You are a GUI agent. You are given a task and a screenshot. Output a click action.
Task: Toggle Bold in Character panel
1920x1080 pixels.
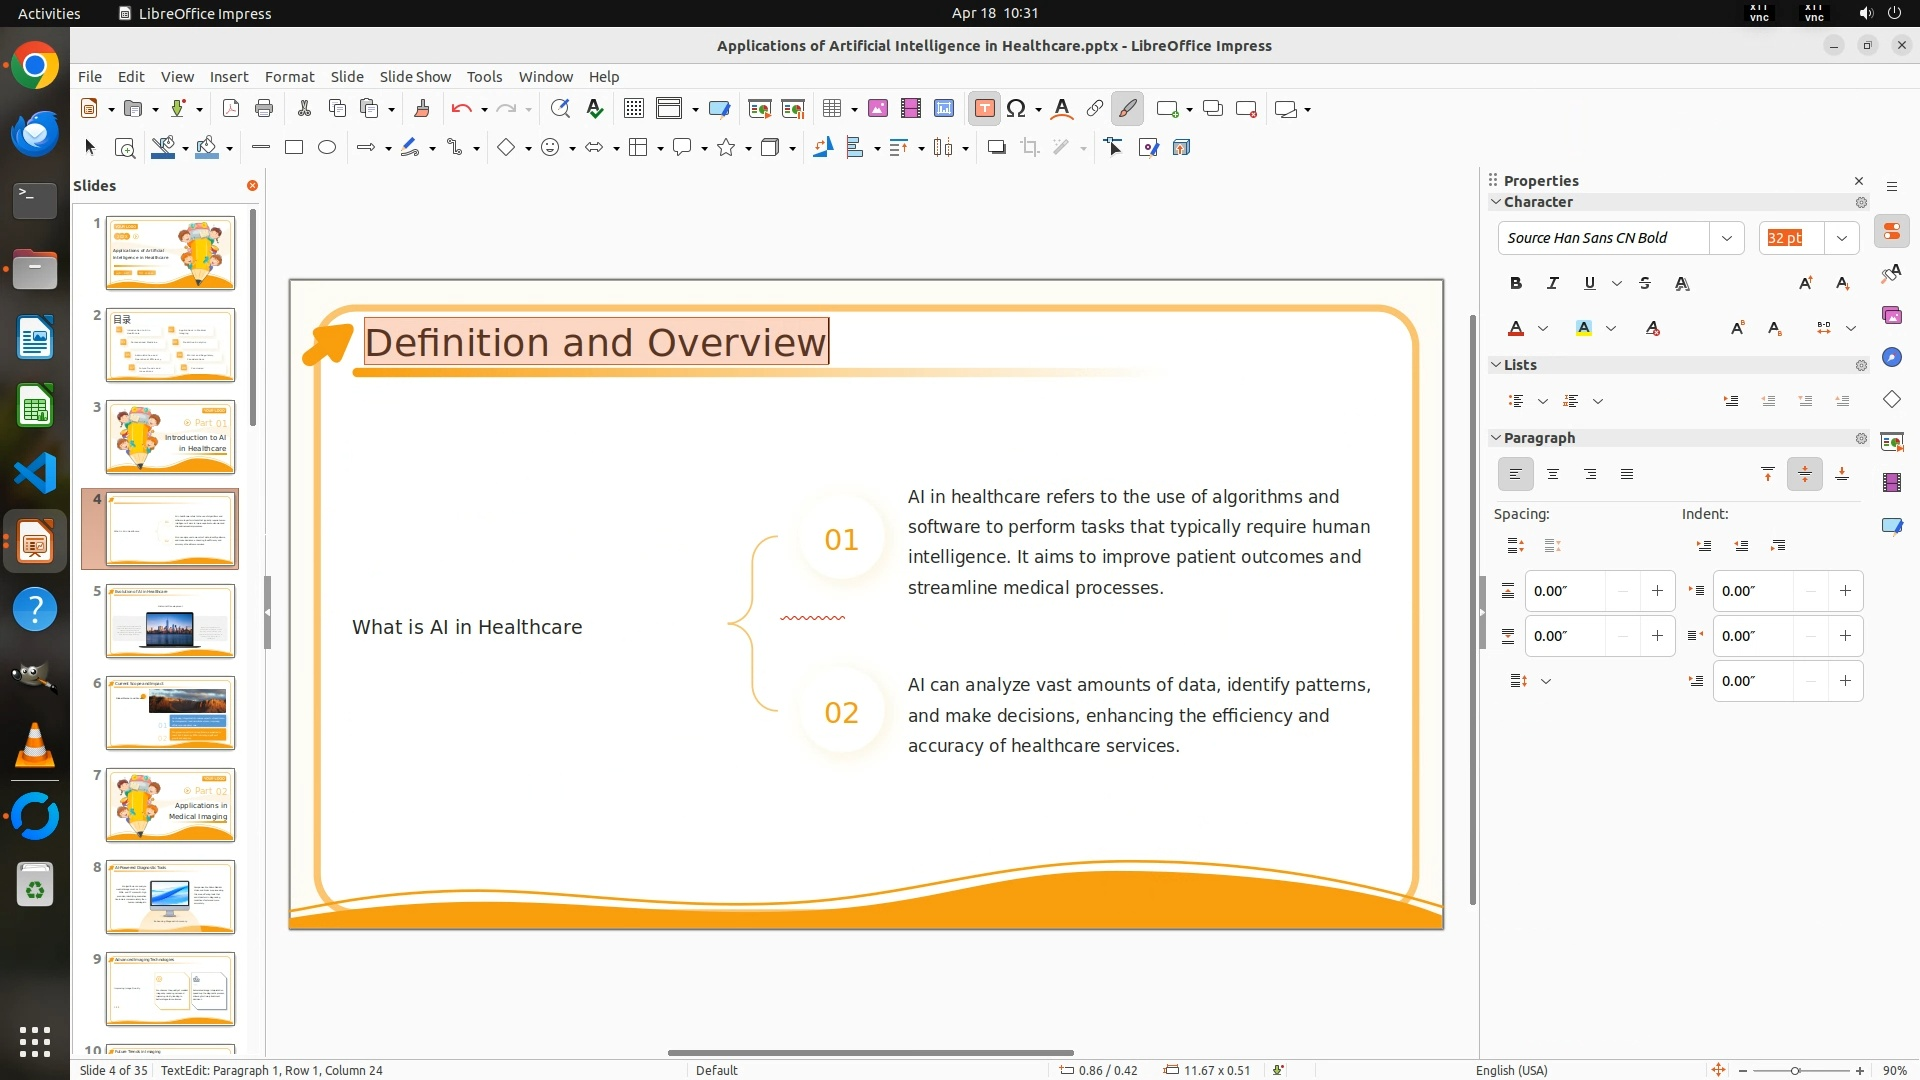pos(1515,284)
